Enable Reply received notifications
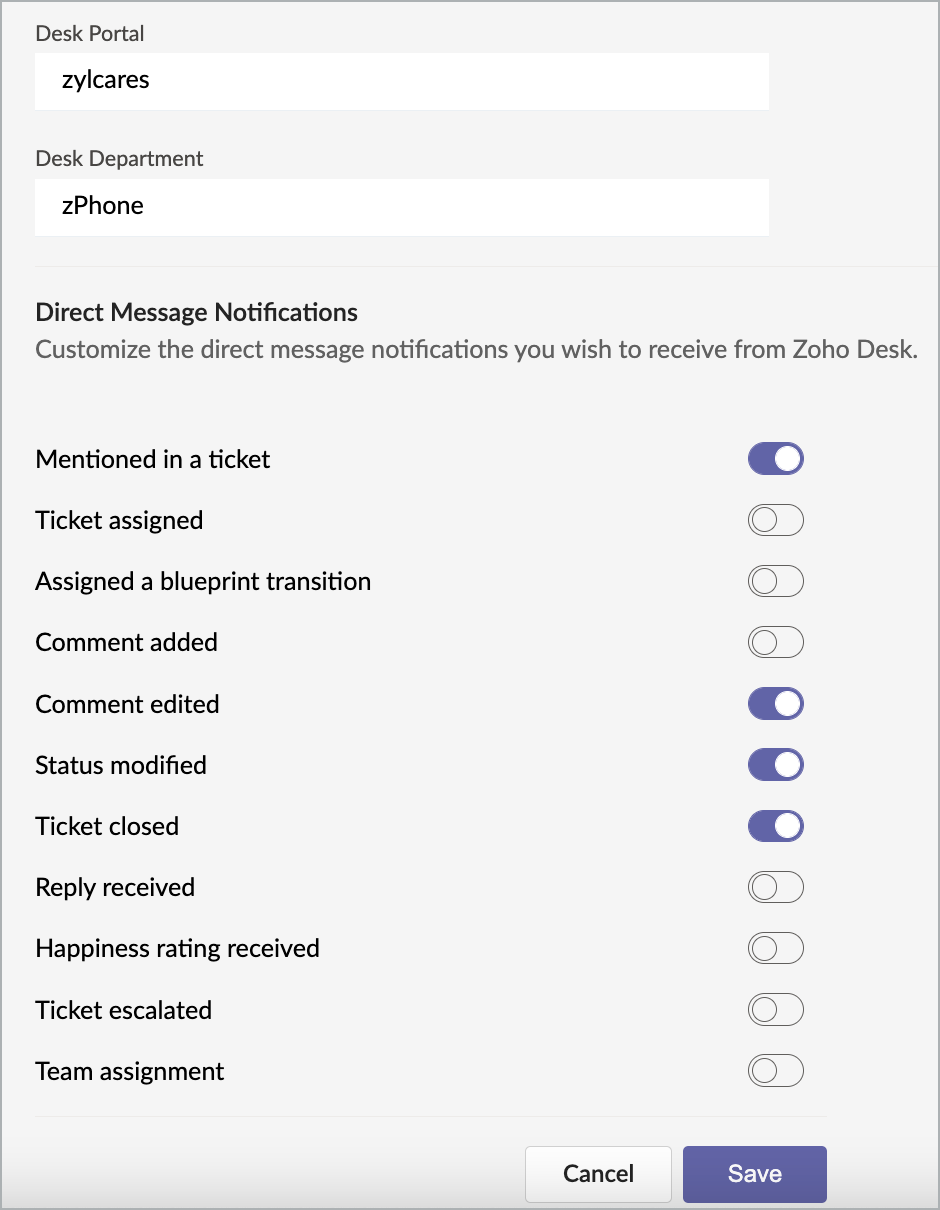940x1210 pixels. pos(776,888)
